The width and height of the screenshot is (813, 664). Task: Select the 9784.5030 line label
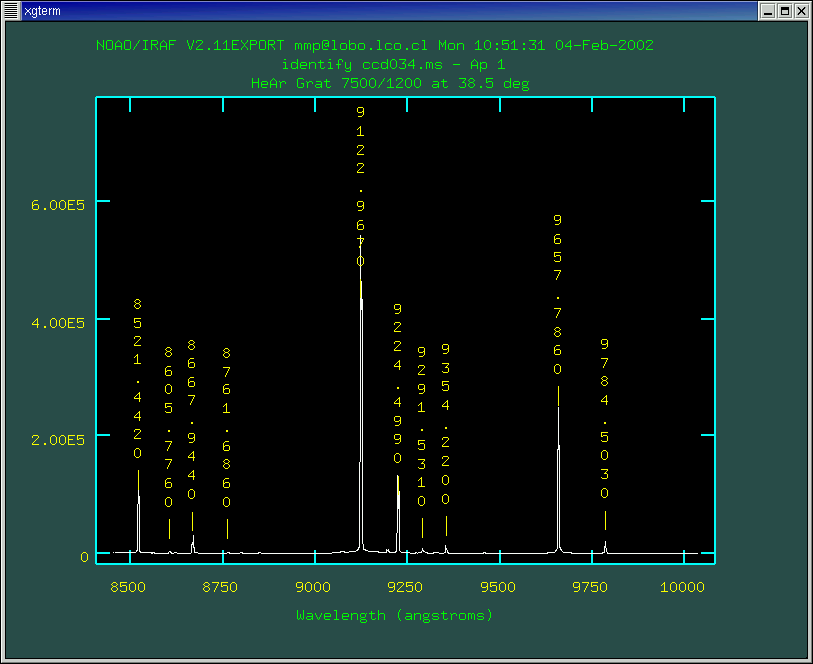(605, 418)
